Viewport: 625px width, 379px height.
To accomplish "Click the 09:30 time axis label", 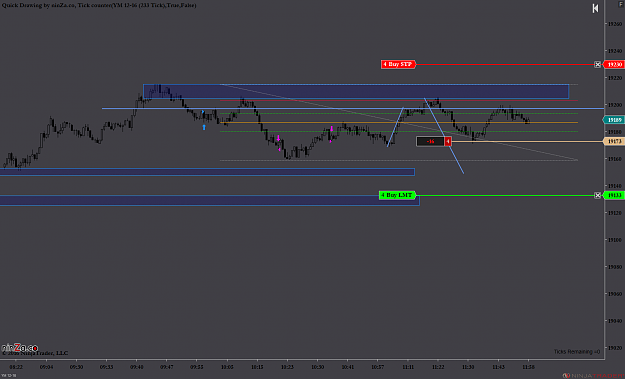I will click(x=76, y=367).
